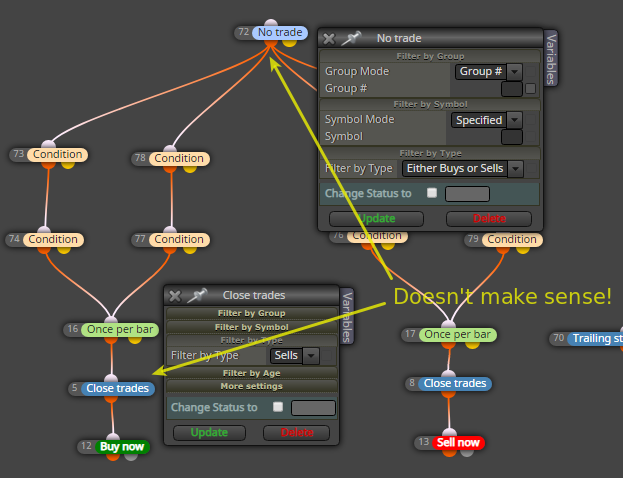Click the Group # input field
This screenshot has height=478, width=623.
[x=512, y=89]
